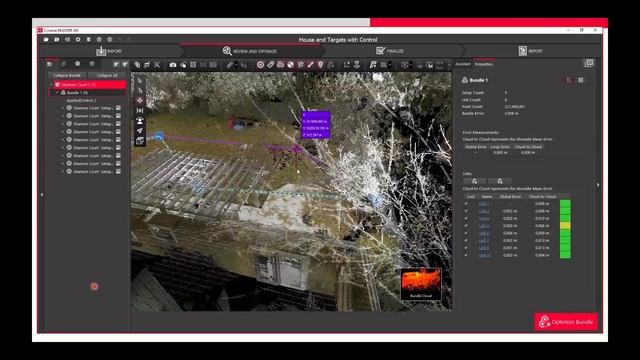Screen dimensions: 640x360
Task: Switch to the Properties tab
Action: (484, 64)
